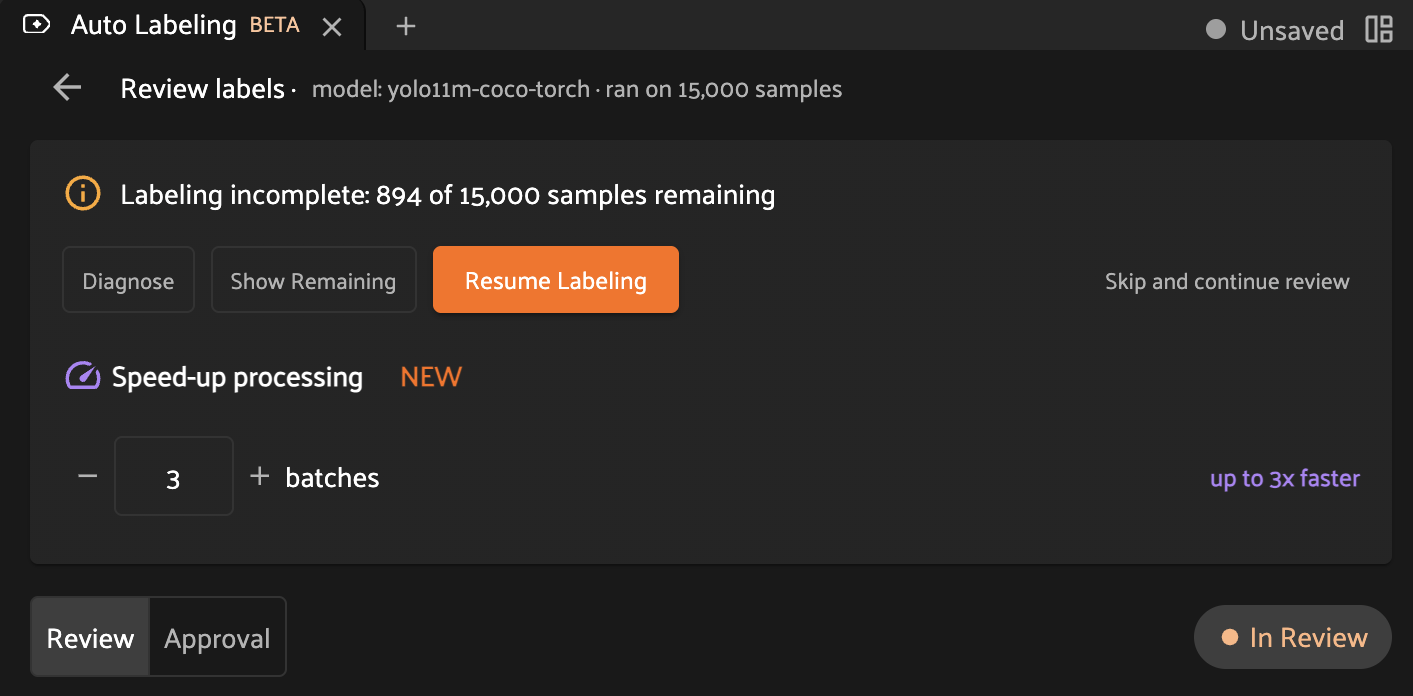This screenshot has height=696, width=1413.
Task: Click the NEW label beside Speed-up processing
Action: point(431,377)
